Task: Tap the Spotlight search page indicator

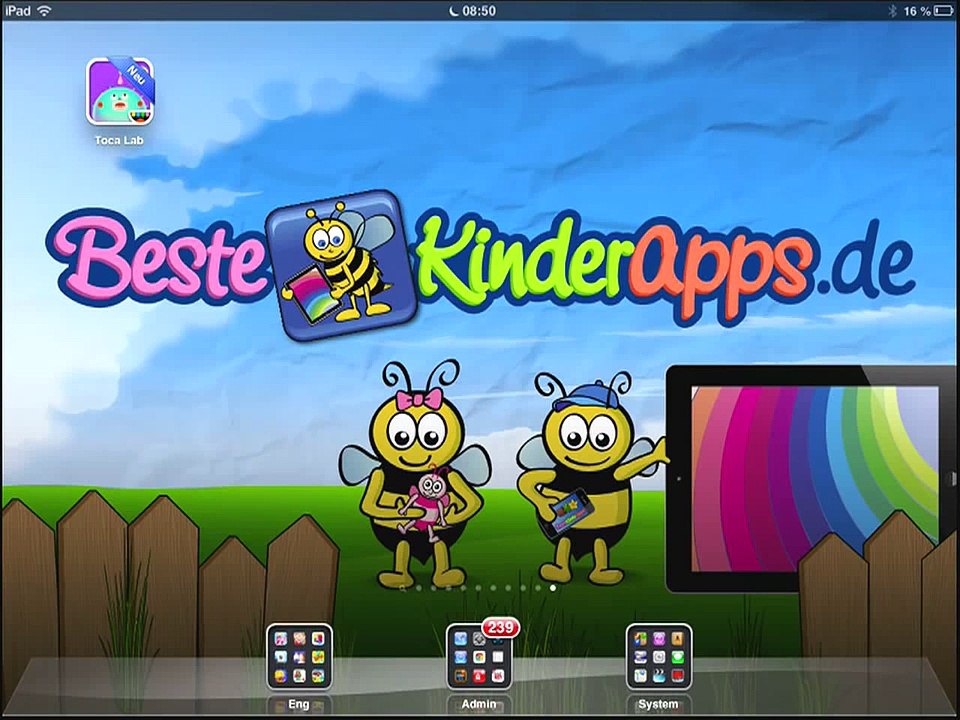Action: pyautogui.click(x=403, y=588)
